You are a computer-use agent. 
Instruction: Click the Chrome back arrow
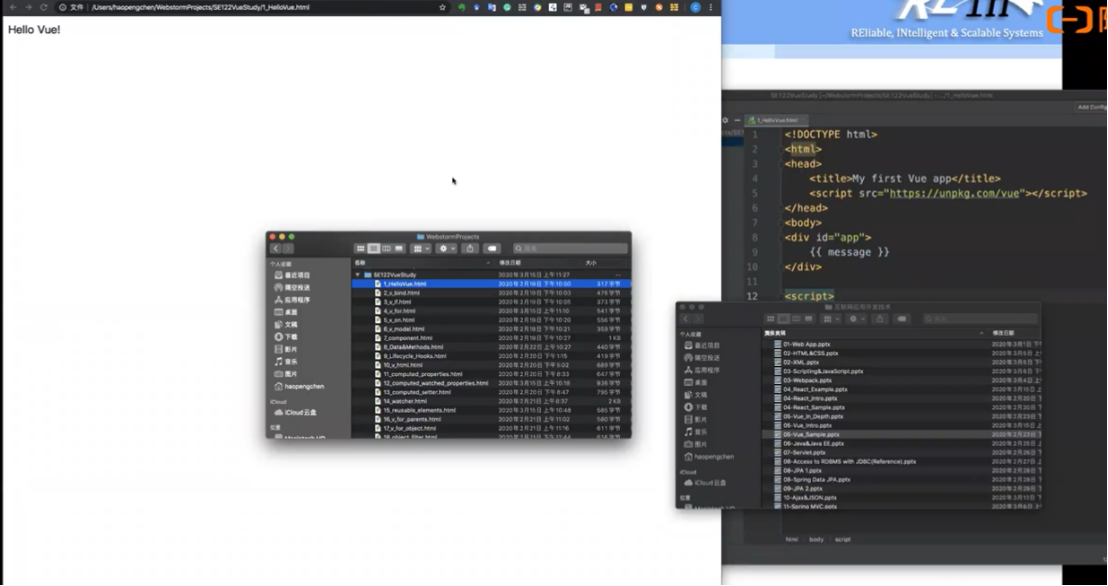pyautogui.click(x=12, y=7)
